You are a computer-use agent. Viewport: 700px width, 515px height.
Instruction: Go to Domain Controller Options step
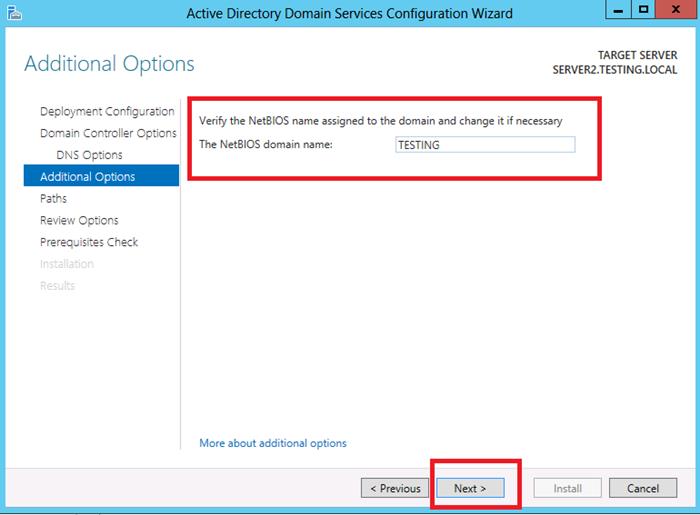[x=108, y=133]
